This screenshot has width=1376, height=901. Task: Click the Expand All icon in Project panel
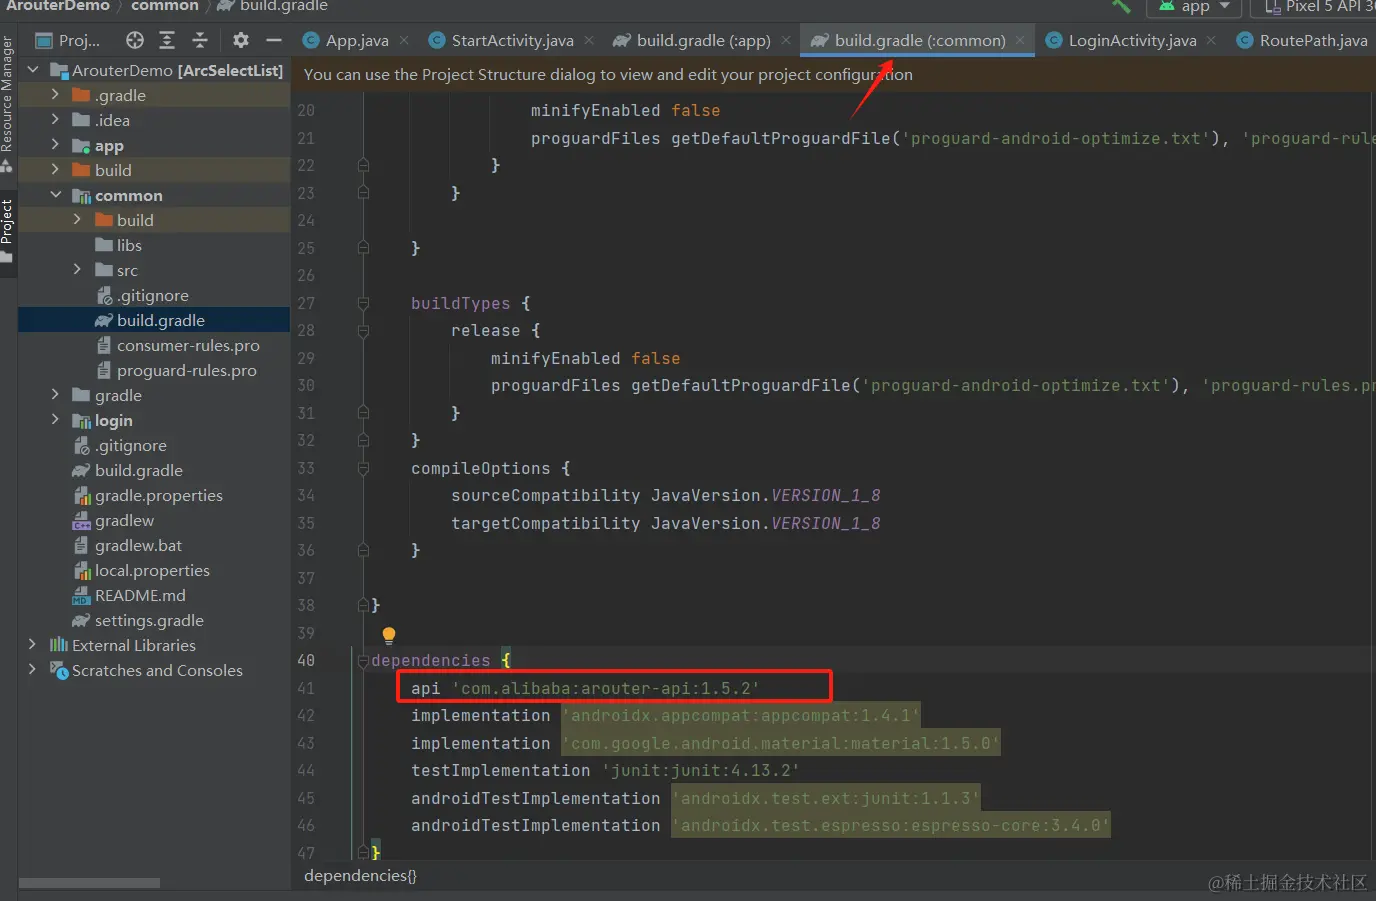click(167, 40)
